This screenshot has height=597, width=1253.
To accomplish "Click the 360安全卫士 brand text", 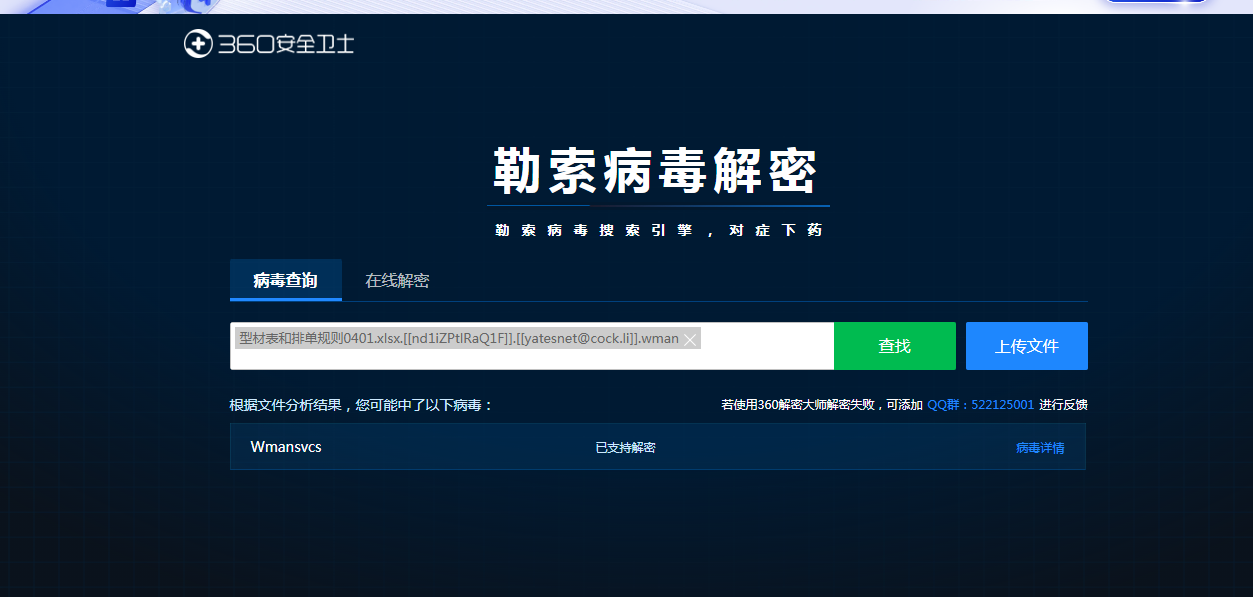I will point(286,44).
